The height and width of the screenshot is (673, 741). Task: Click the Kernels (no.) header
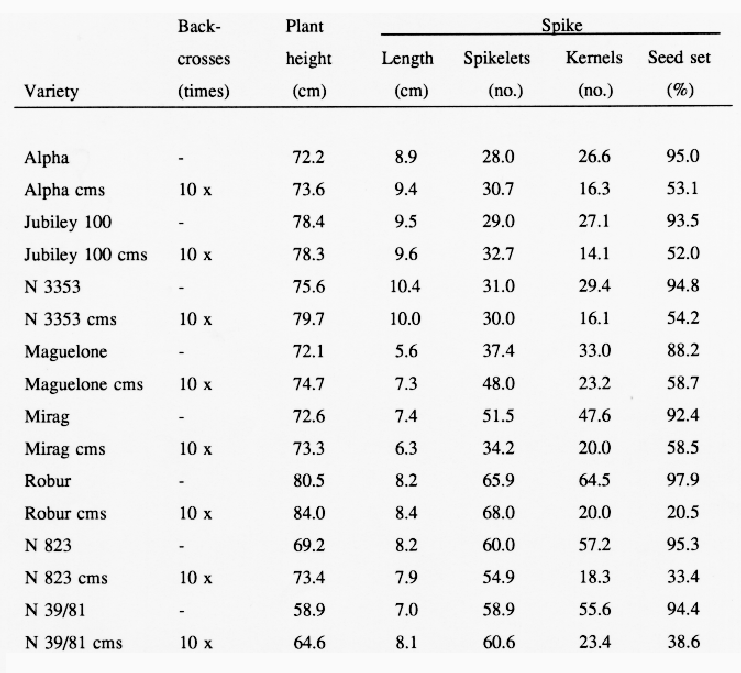click(594, 73)
